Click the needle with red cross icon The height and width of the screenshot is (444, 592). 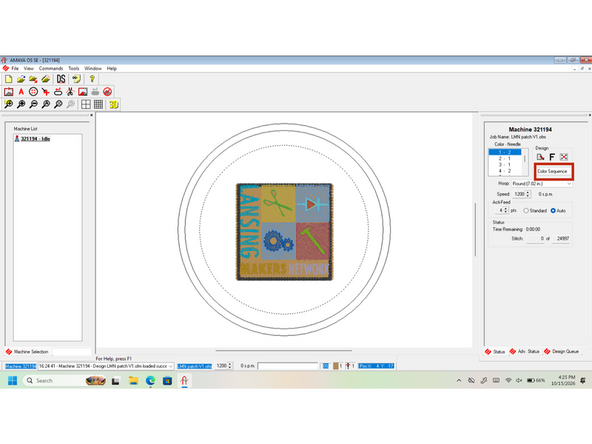pyautogui.click(x=46, y=92)
